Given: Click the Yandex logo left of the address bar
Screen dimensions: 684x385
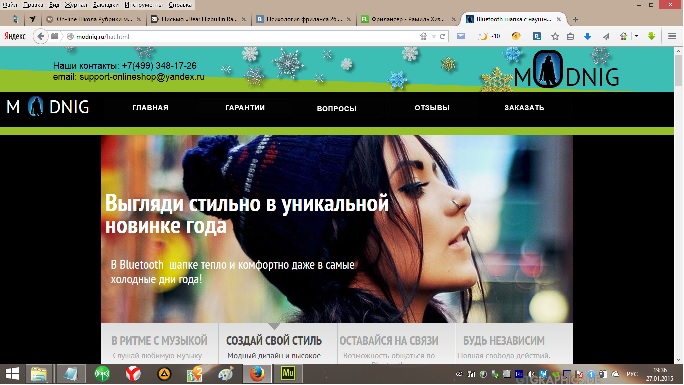Looking at the screenshot, I should [x=15, y=36].
